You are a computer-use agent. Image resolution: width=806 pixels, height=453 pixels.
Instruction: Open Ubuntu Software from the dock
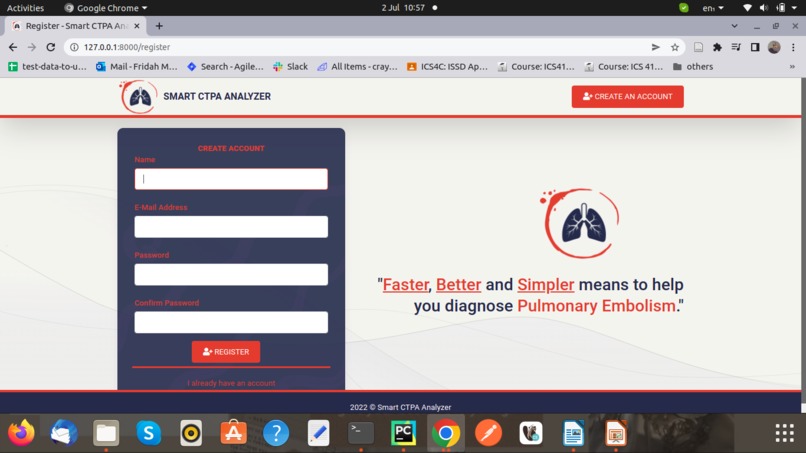click(x=233, y=433)
